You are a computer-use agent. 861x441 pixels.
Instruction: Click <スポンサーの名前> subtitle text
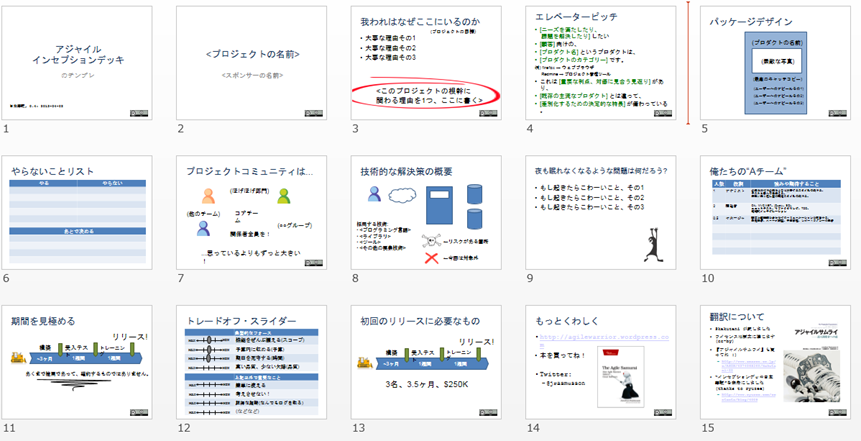(253, 75)
